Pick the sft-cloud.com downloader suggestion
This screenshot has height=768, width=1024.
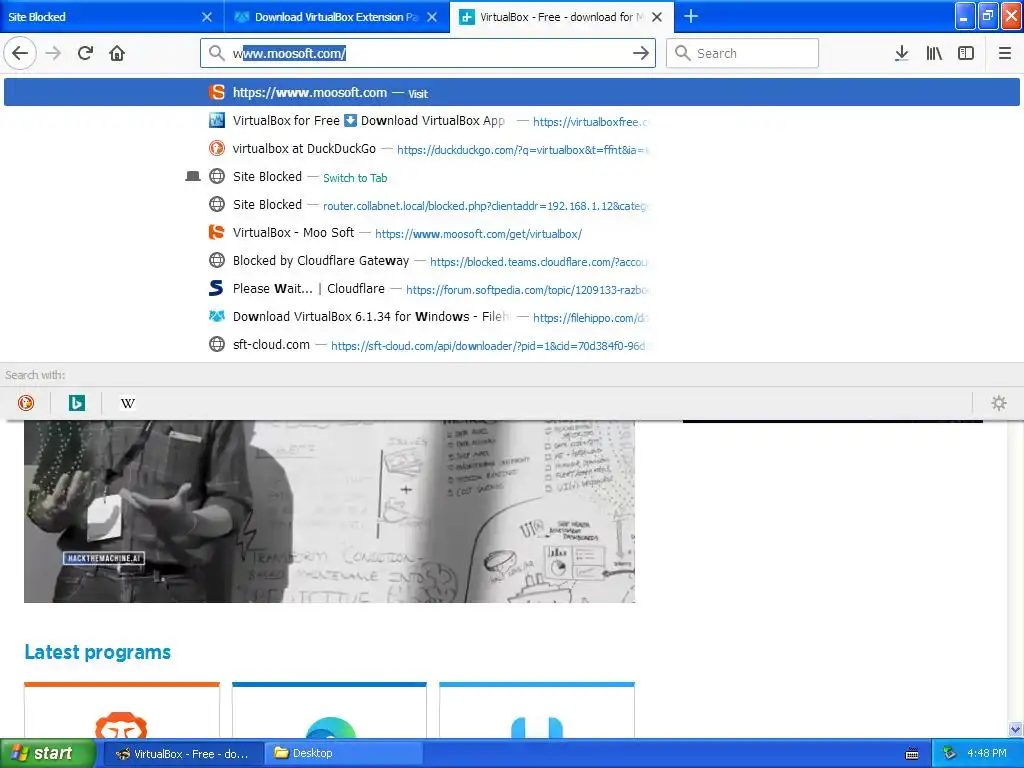click(512, 345)
